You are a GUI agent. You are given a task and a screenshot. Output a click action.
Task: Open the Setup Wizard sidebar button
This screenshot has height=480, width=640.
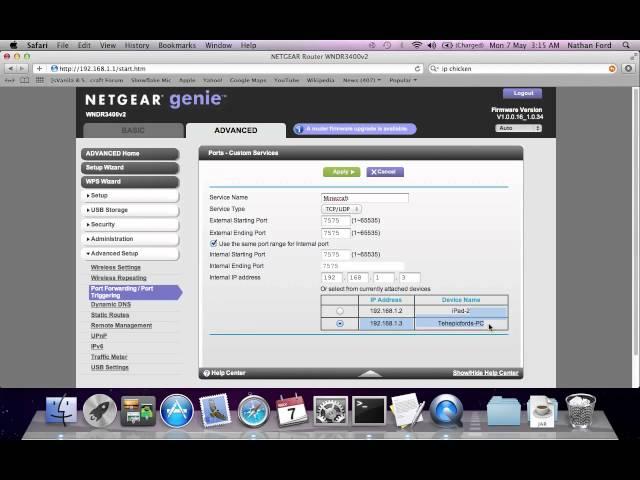pyautogui.click(x=130, y=168)
